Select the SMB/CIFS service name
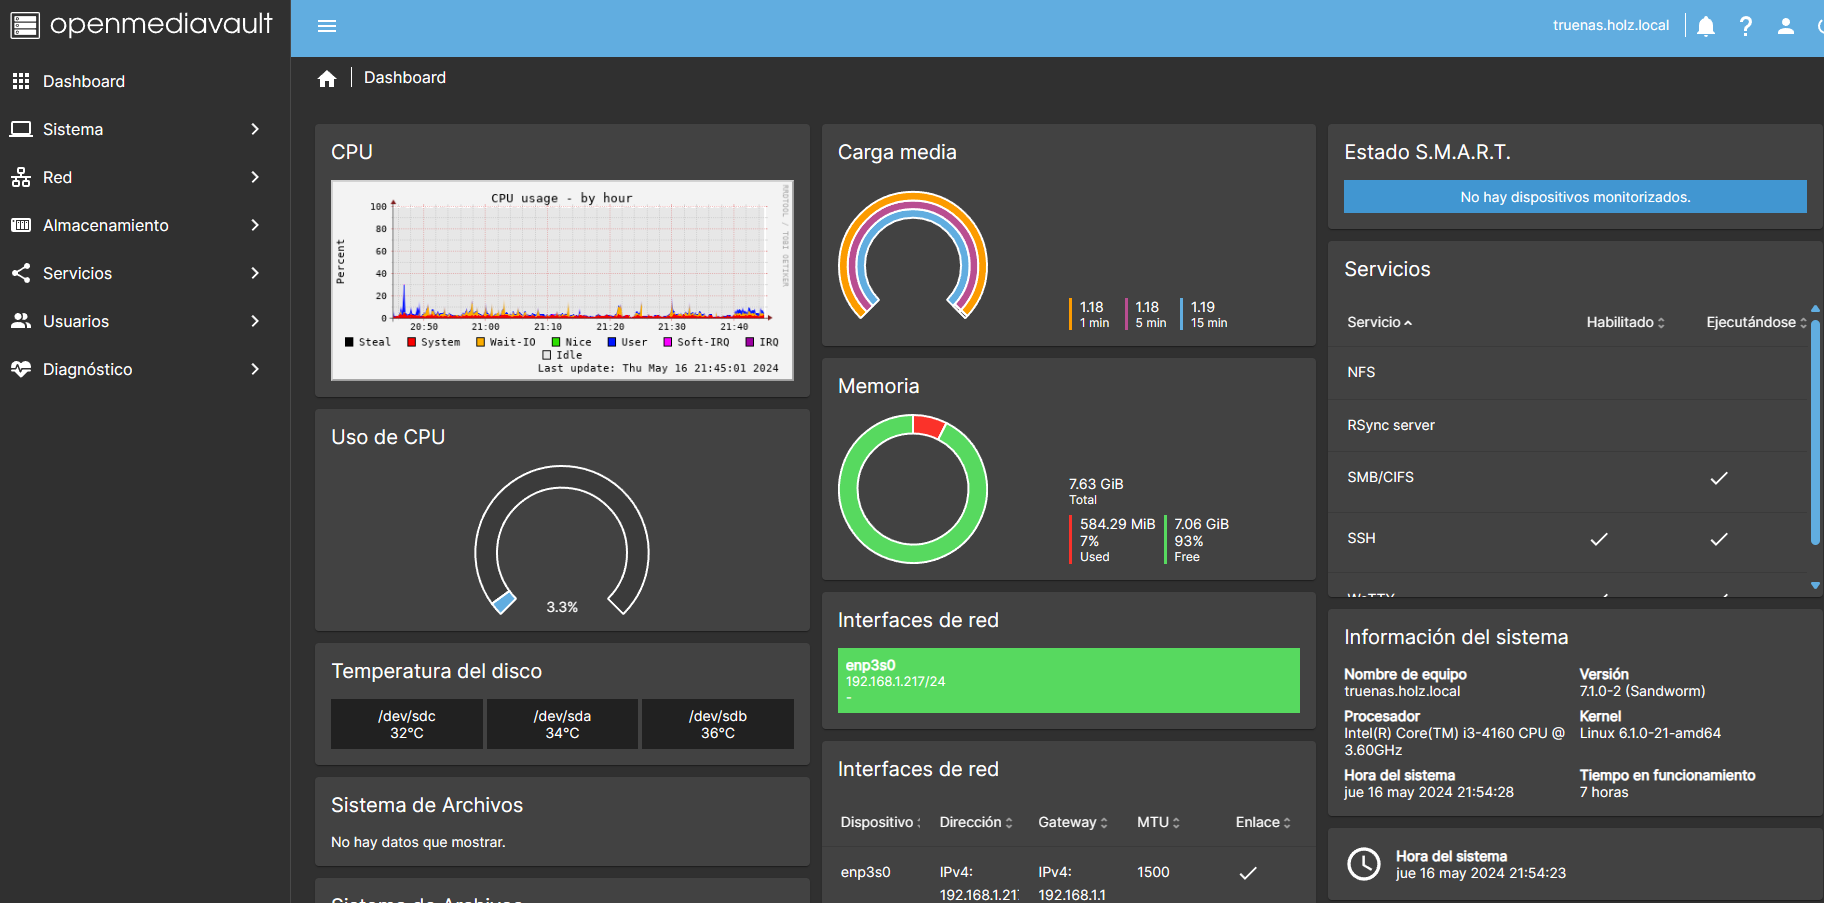 pyautogui.click(x=1380, y=478)
